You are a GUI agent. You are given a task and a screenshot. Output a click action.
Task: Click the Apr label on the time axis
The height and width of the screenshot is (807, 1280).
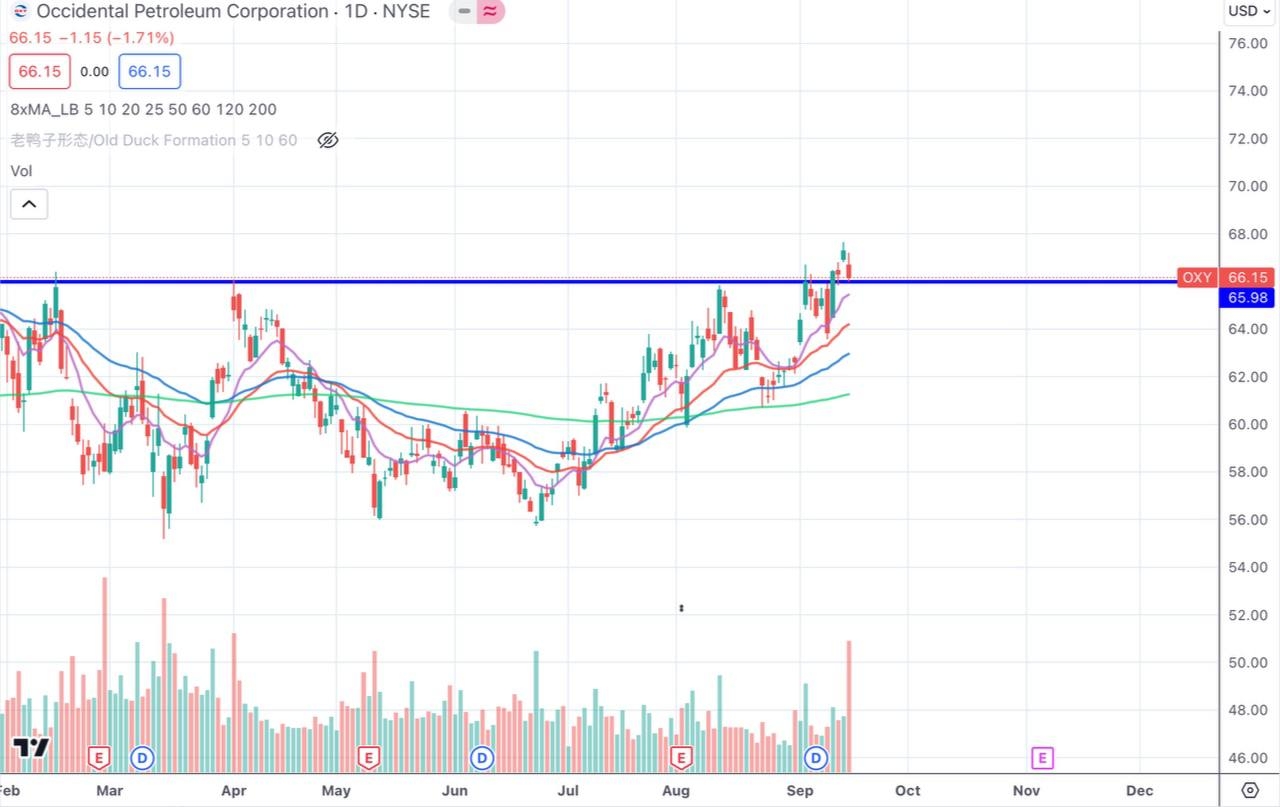pos(234,790)
